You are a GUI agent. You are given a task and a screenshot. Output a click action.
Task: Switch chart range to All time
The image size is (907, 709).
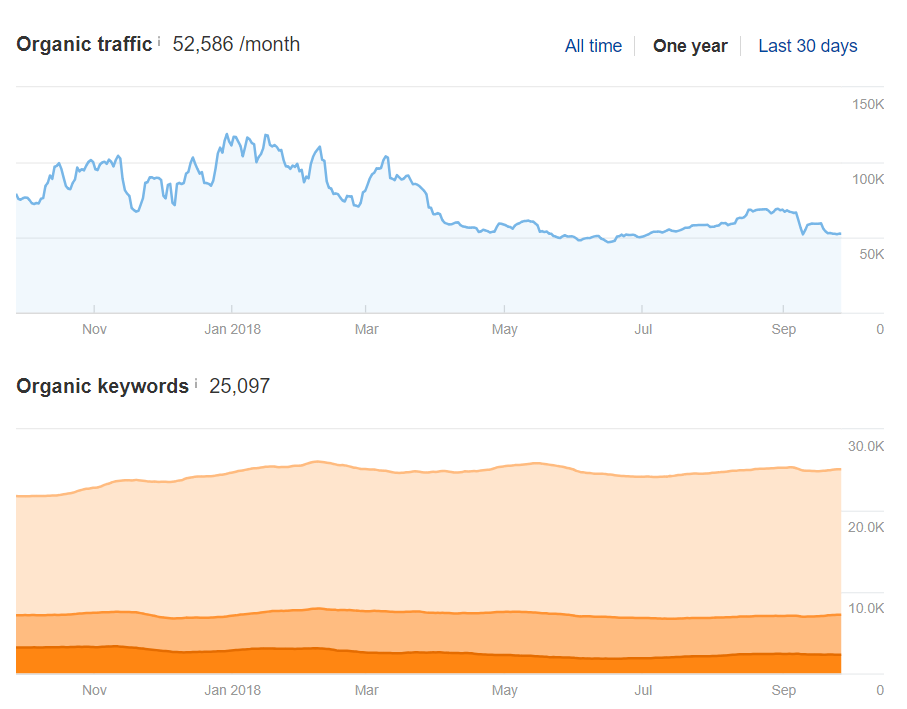click(x=593, y=46)
